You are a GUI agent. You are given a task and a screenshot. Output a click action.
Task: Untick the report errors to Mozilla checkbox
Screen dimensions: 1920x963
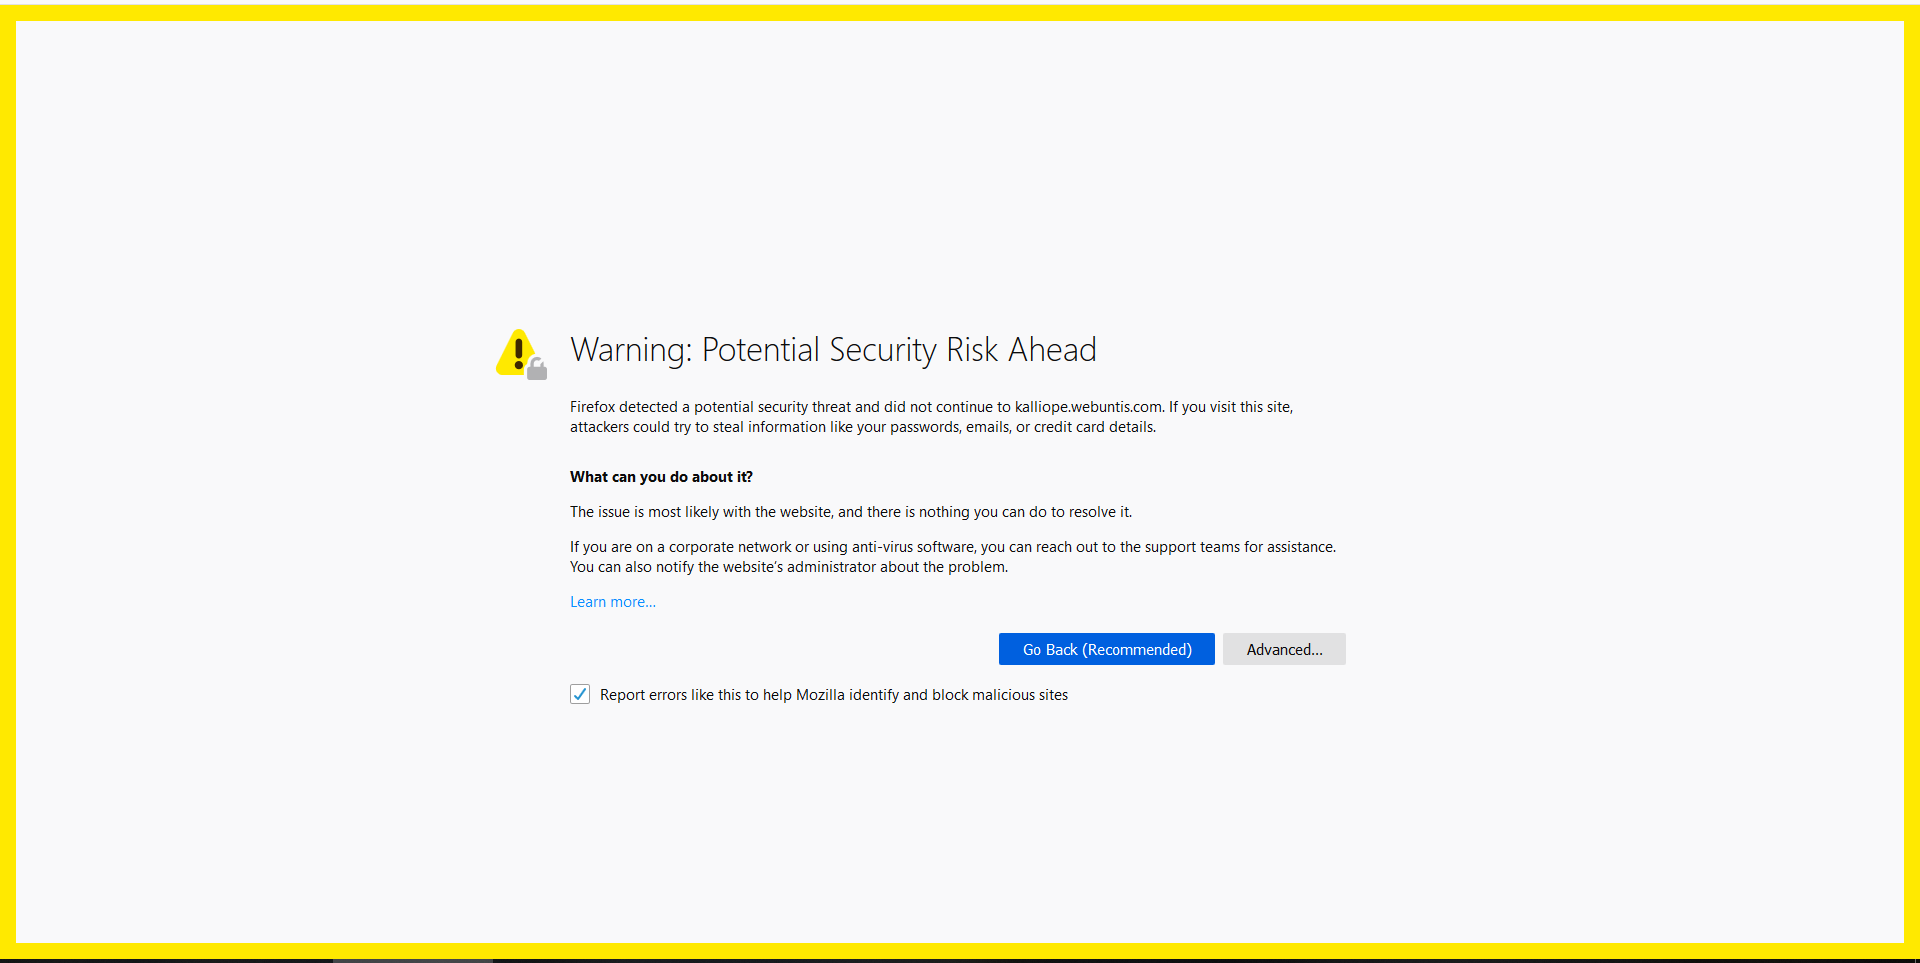click(580, 694)
